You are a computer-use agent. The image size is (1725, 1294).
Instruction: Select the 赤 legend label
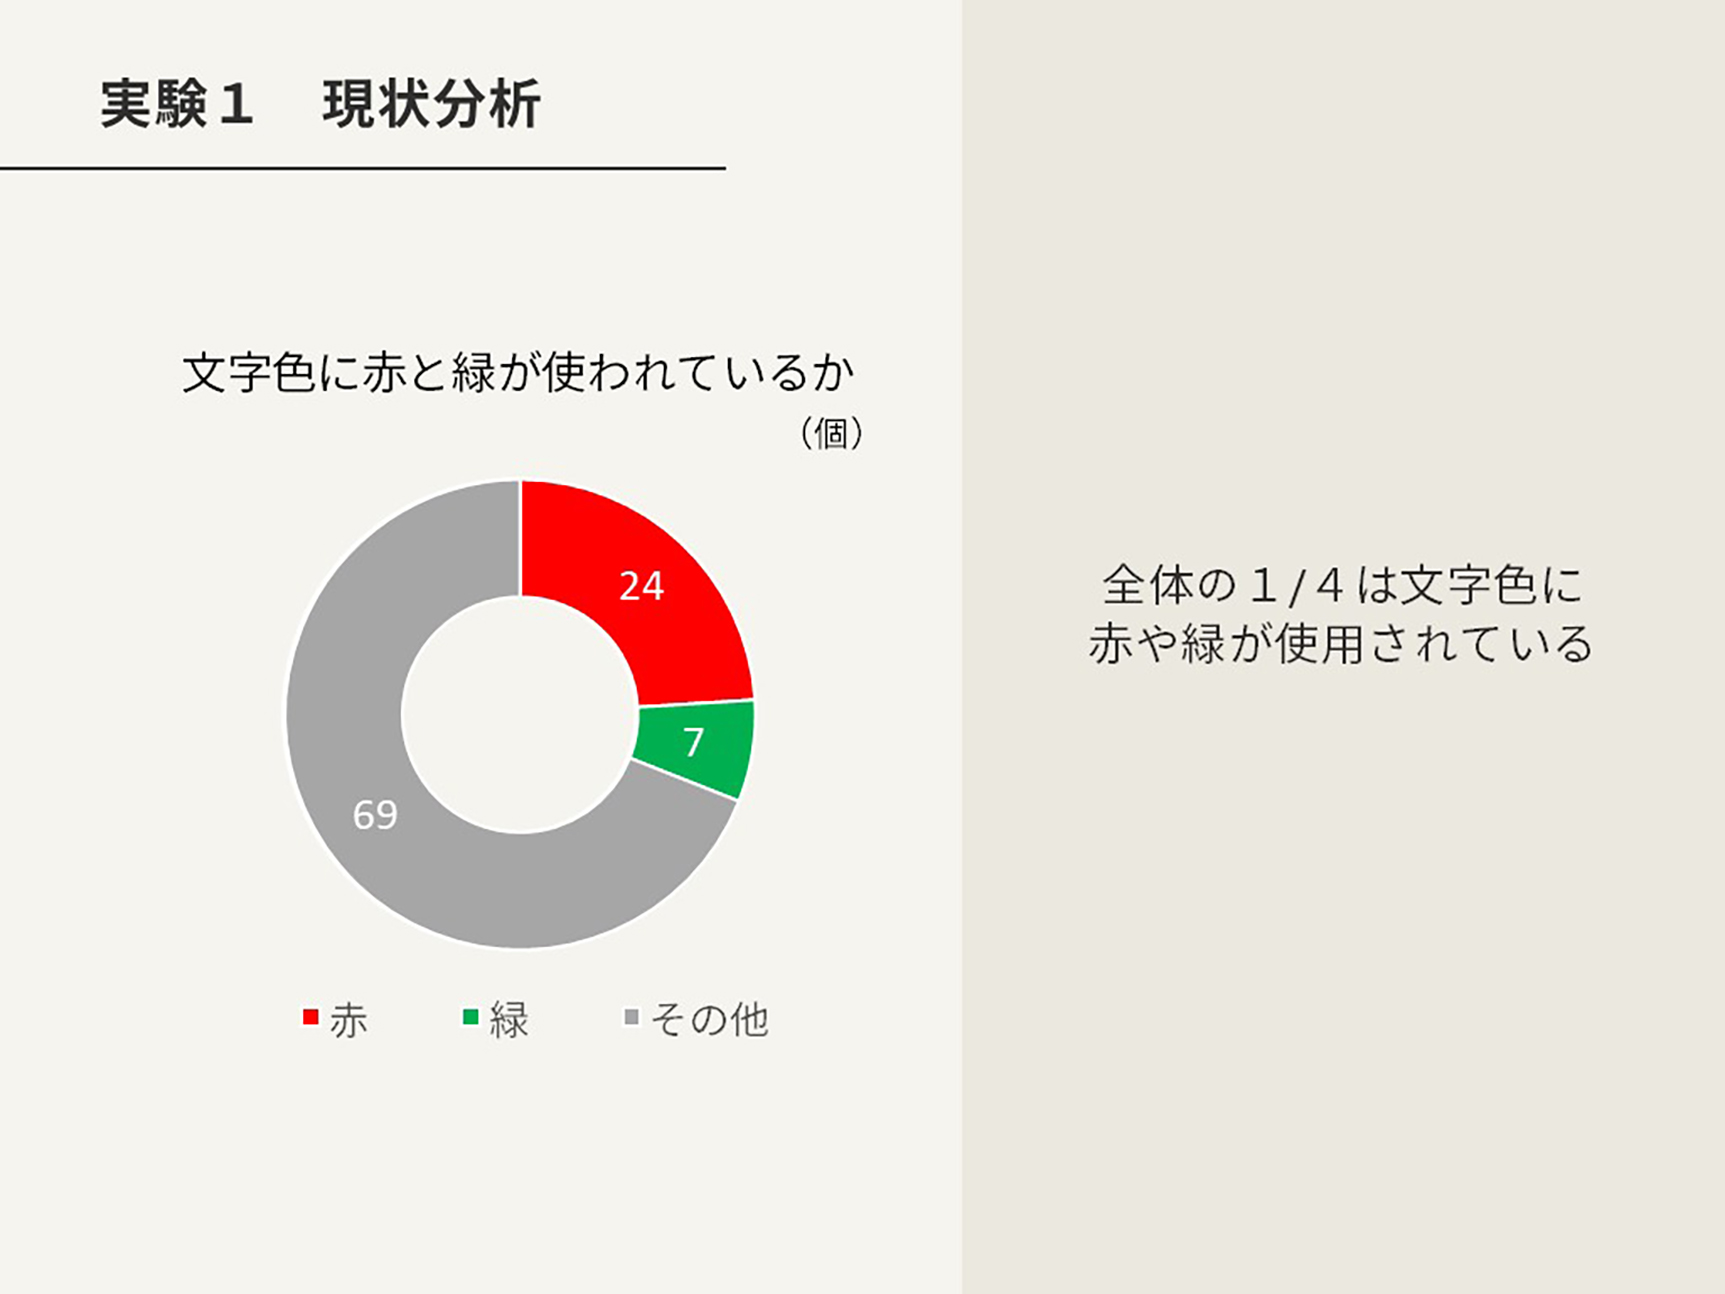pyautogui.click(x=349, y=1020)
